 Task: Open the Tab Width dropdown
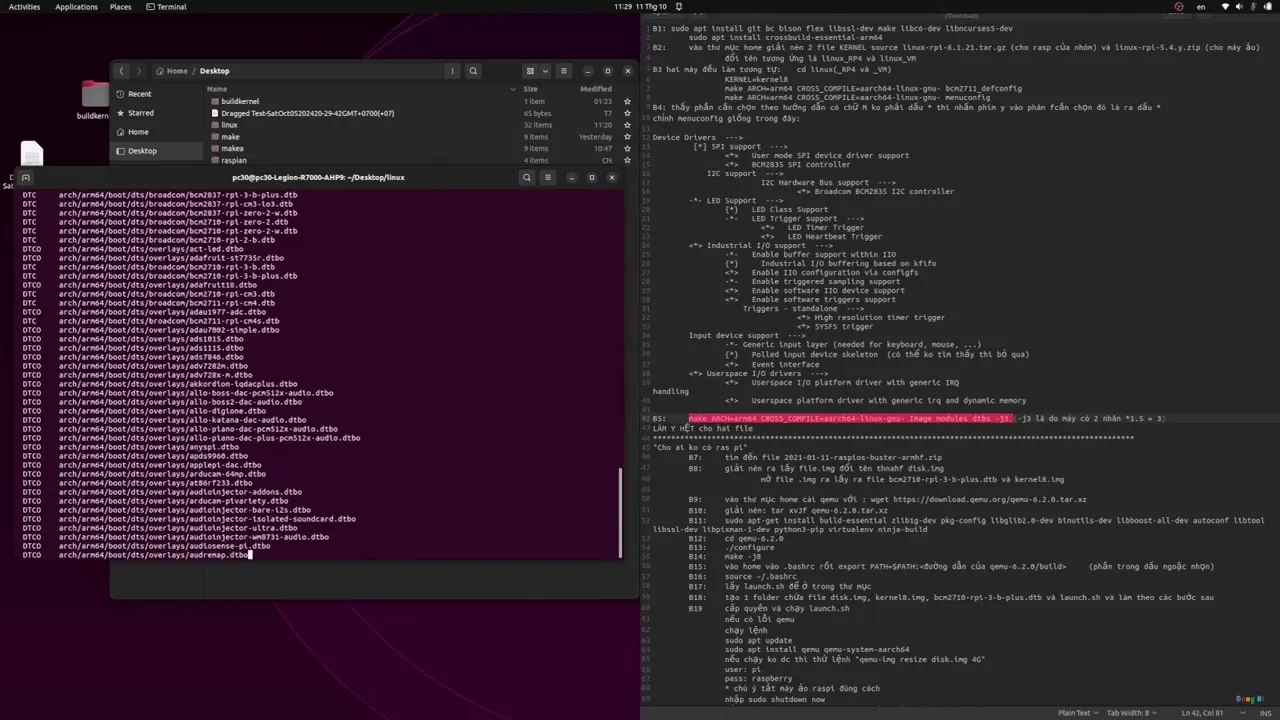(1134, 713)
